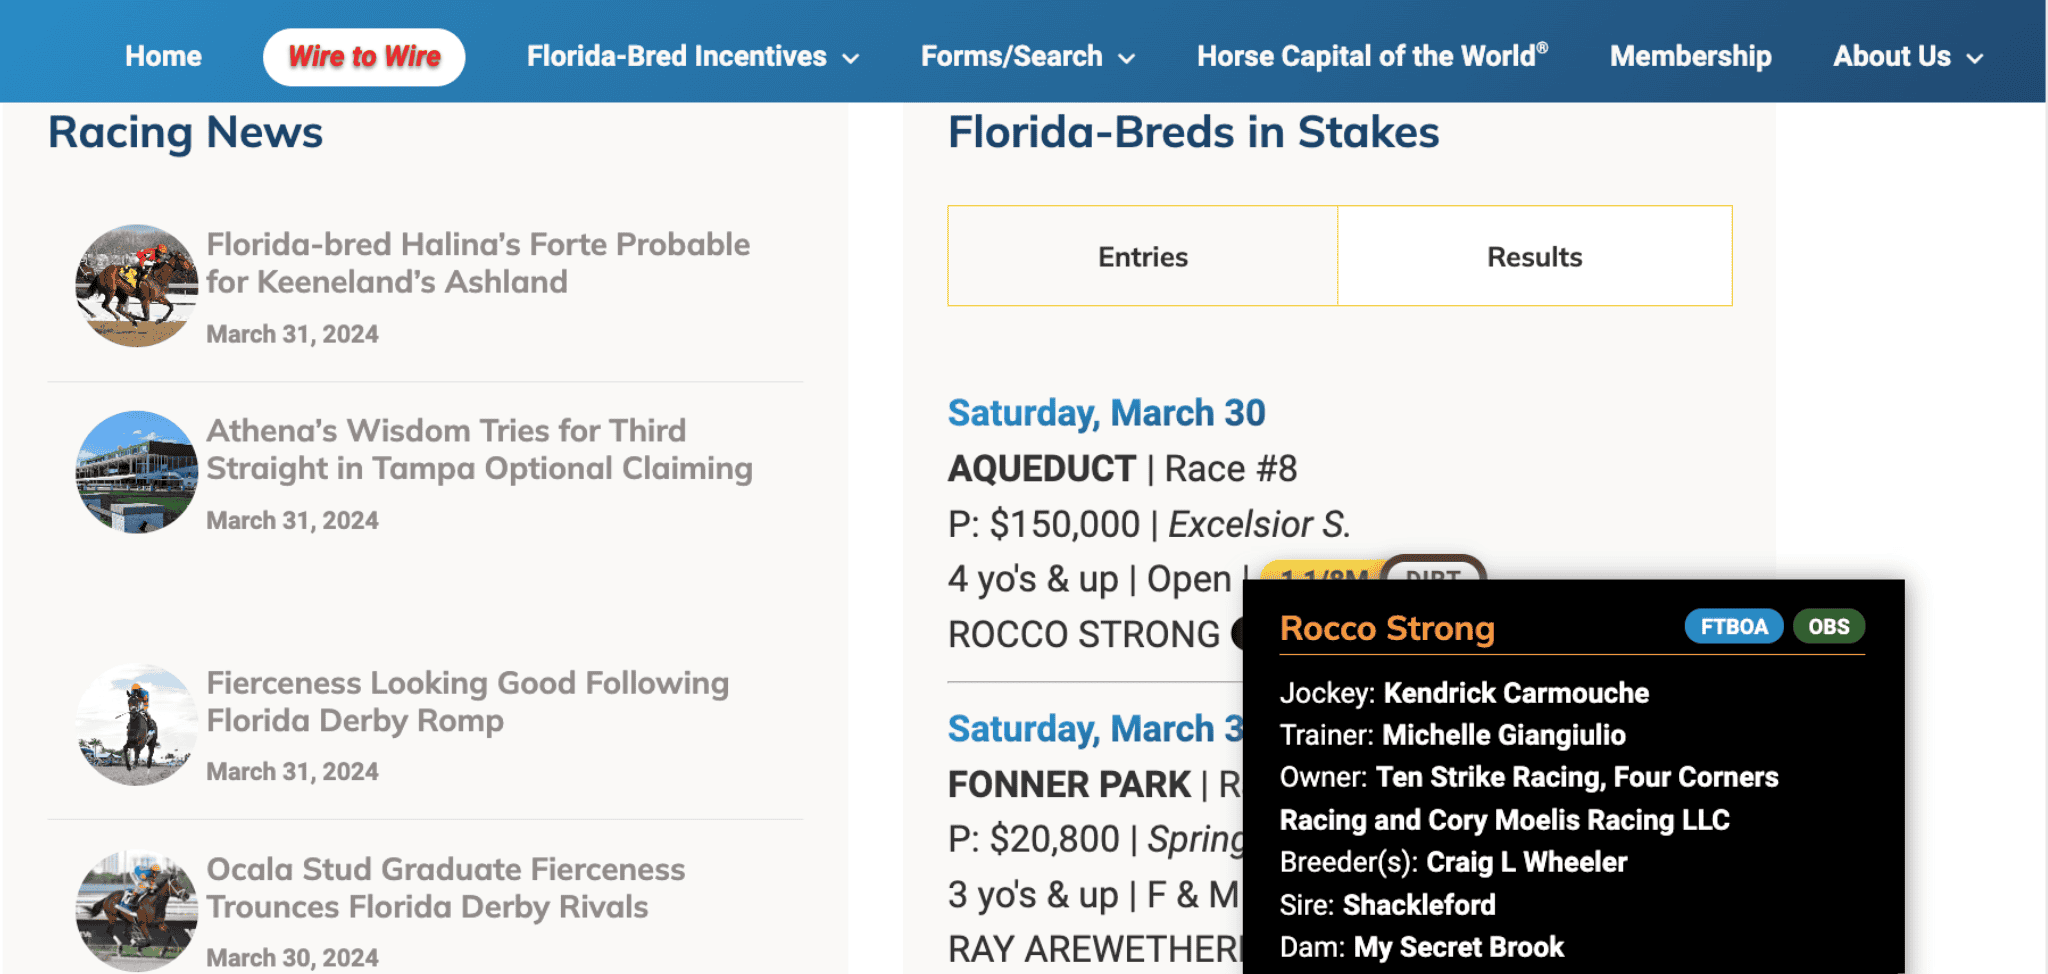Click the FTBOA badge in Rocco Strong popup

1733,627
